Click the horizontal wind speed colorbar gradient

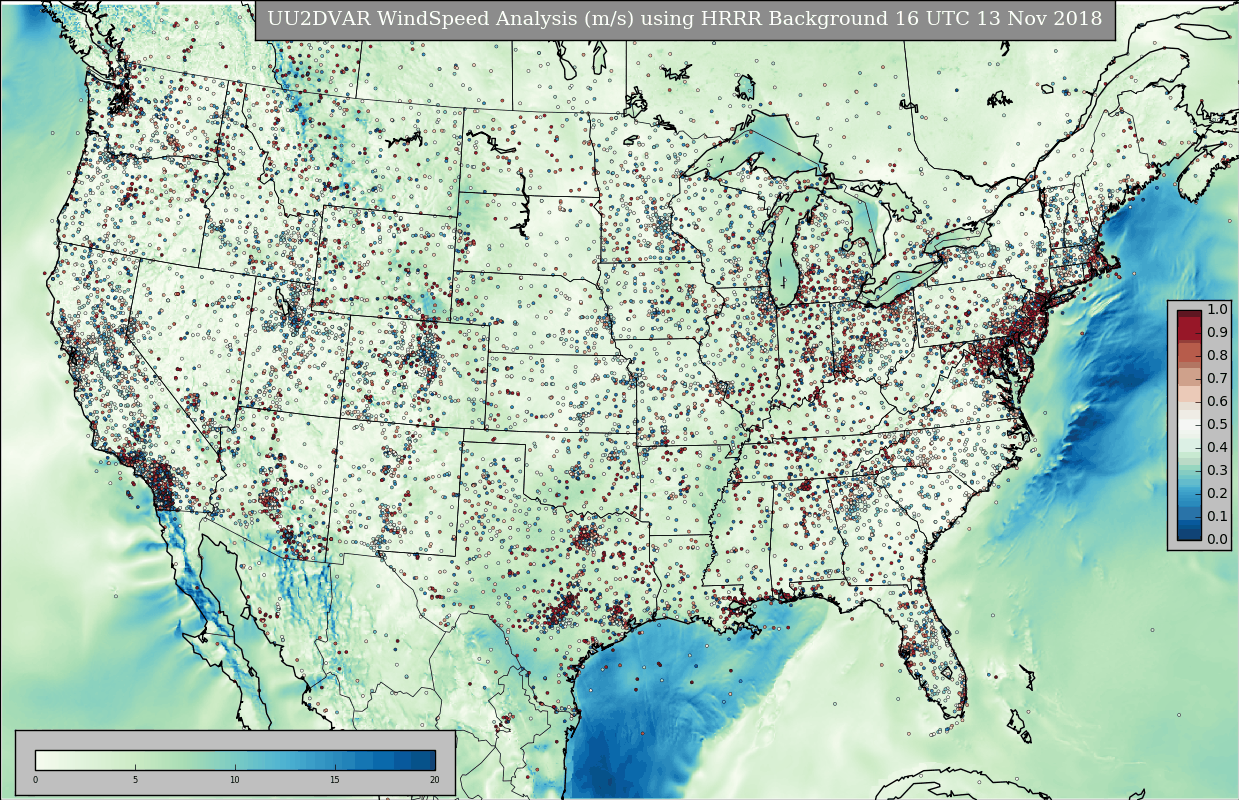pyautogui.click(x=235, y=760)
